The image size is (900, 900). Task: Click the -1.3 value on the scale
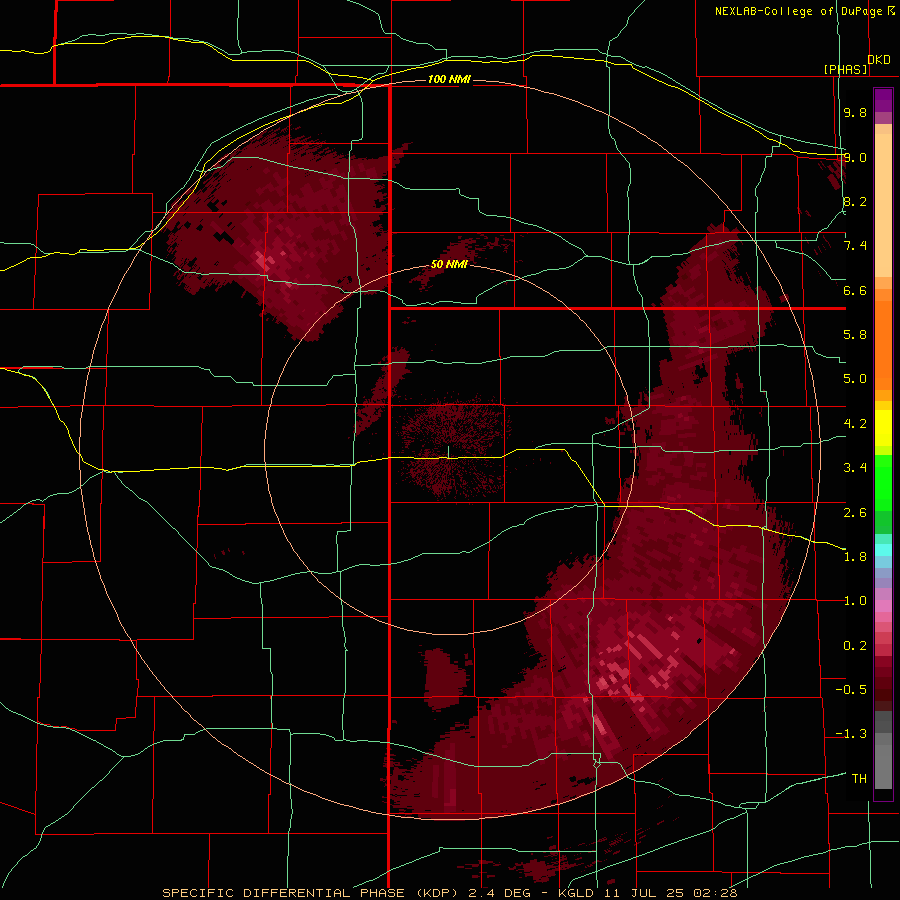point(851,734)
